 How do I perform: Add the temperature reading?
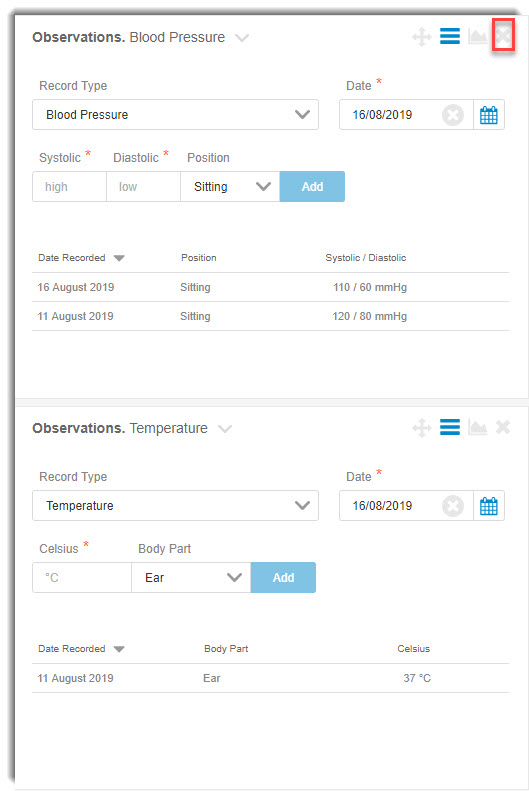[283, 578]
